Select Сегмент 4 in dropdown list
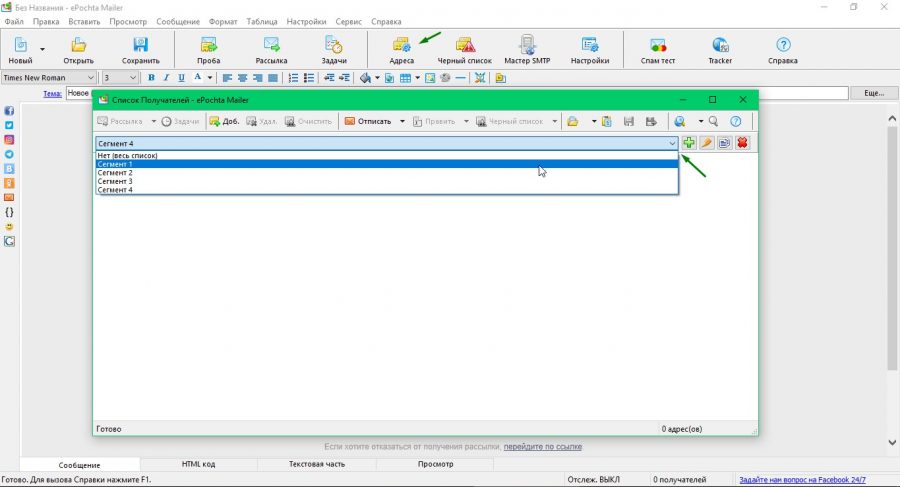 click(x=387, y=190)
